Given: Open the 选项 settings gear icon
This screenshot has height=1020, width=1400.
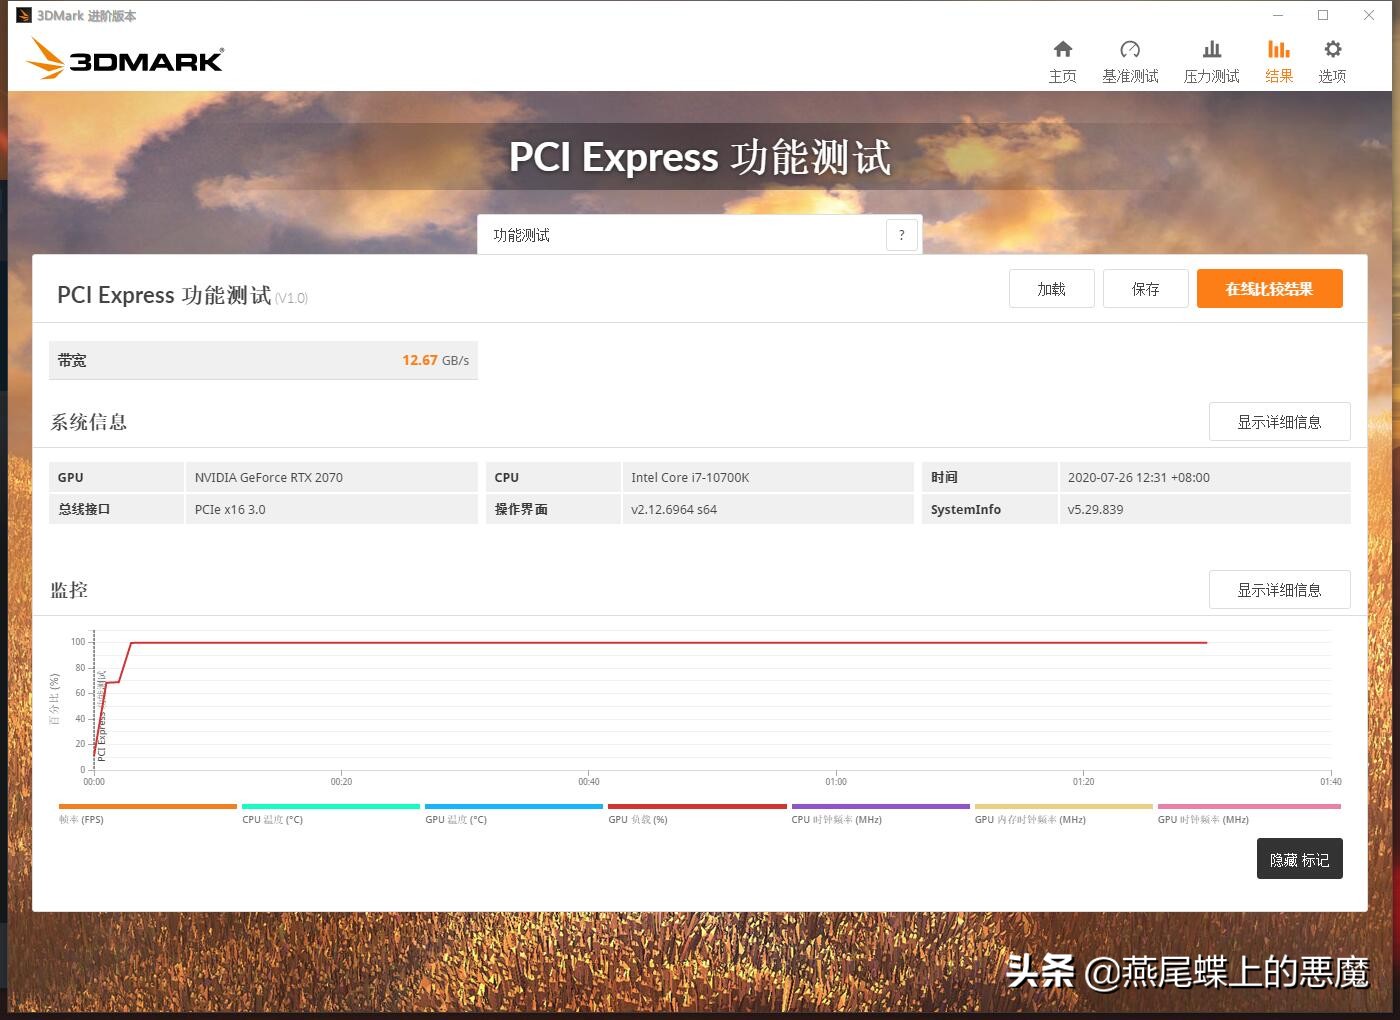Looking at the screenshot, I should tap(1332, 48).
